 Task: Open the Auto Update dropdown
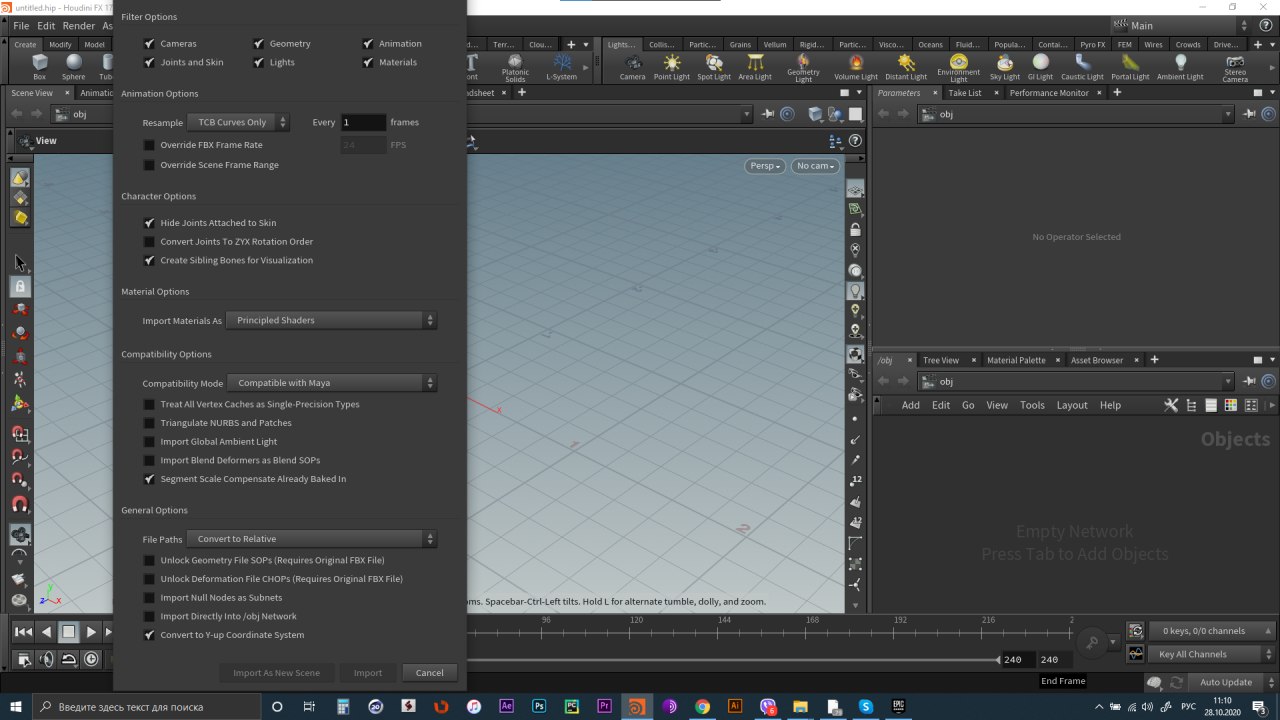[x=1231, y=682]
